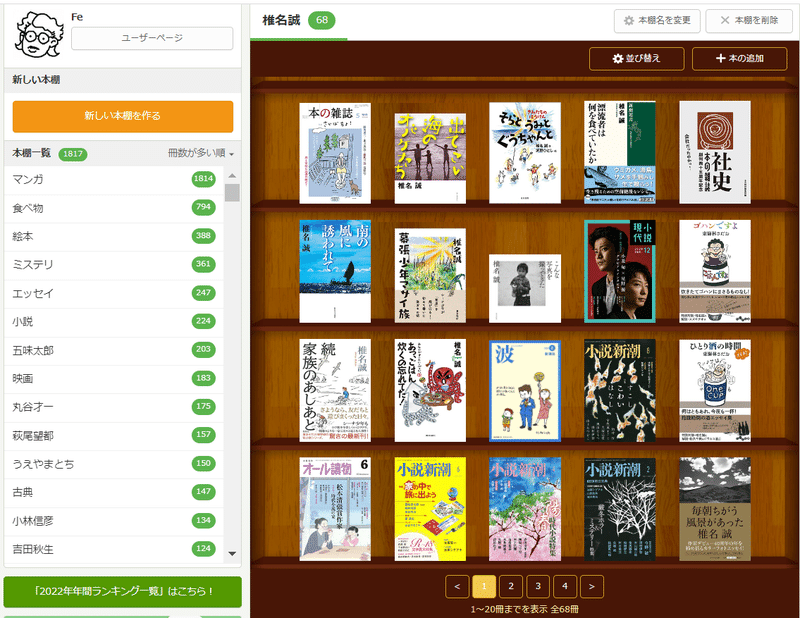Select the 小説 bookshelf row

pyautogui.click(x=114, y=322)
